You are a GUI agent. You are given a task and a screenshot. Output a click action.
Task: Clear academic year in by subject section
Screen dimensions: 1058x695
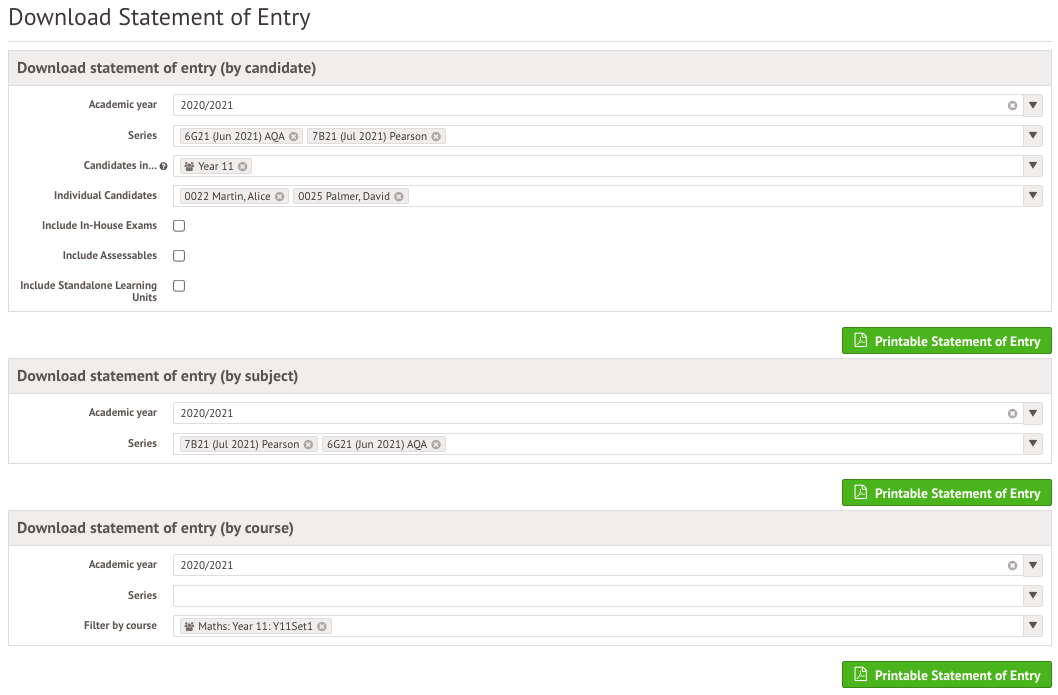pos(1012,414)
